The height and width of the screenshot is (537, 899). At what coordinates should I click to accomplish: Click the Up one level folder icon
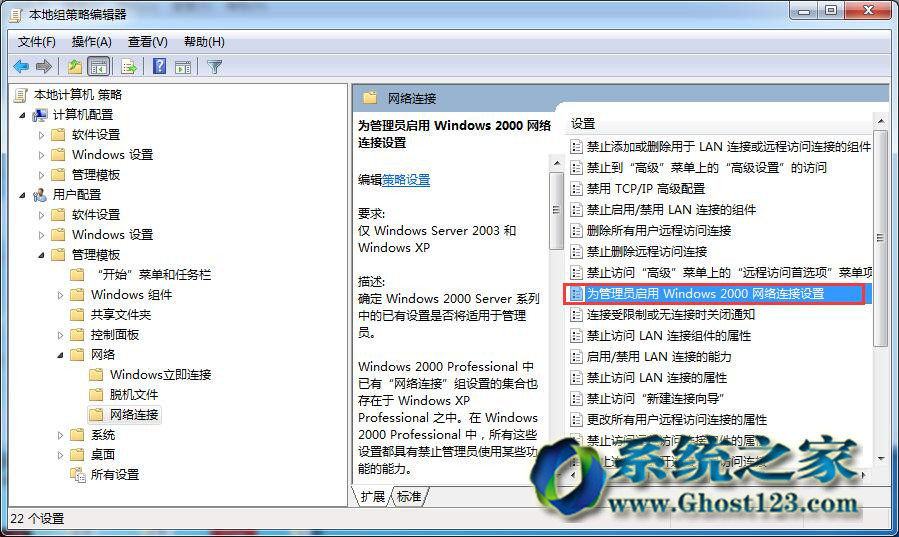[x=75, y=67]
